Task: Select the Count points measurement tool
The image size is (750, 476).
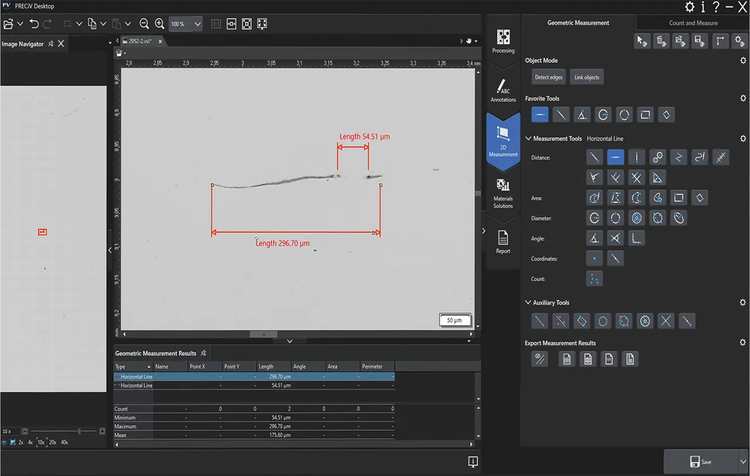Action: click(x=594, y=279)
